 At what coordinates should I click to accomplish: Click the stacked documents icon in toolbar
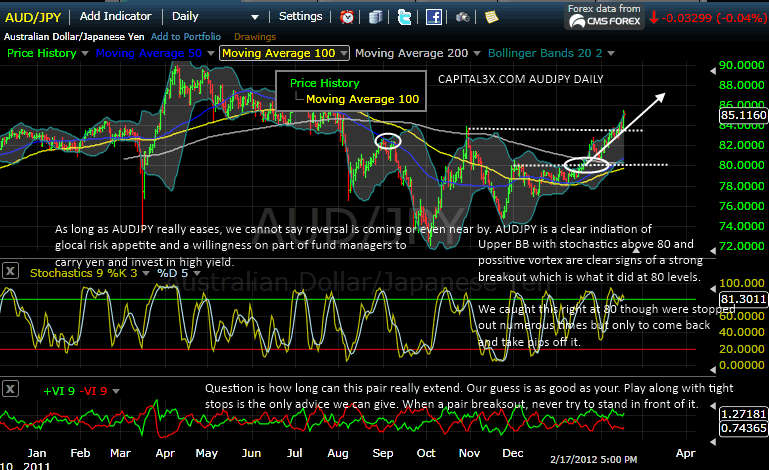(376, 17)
